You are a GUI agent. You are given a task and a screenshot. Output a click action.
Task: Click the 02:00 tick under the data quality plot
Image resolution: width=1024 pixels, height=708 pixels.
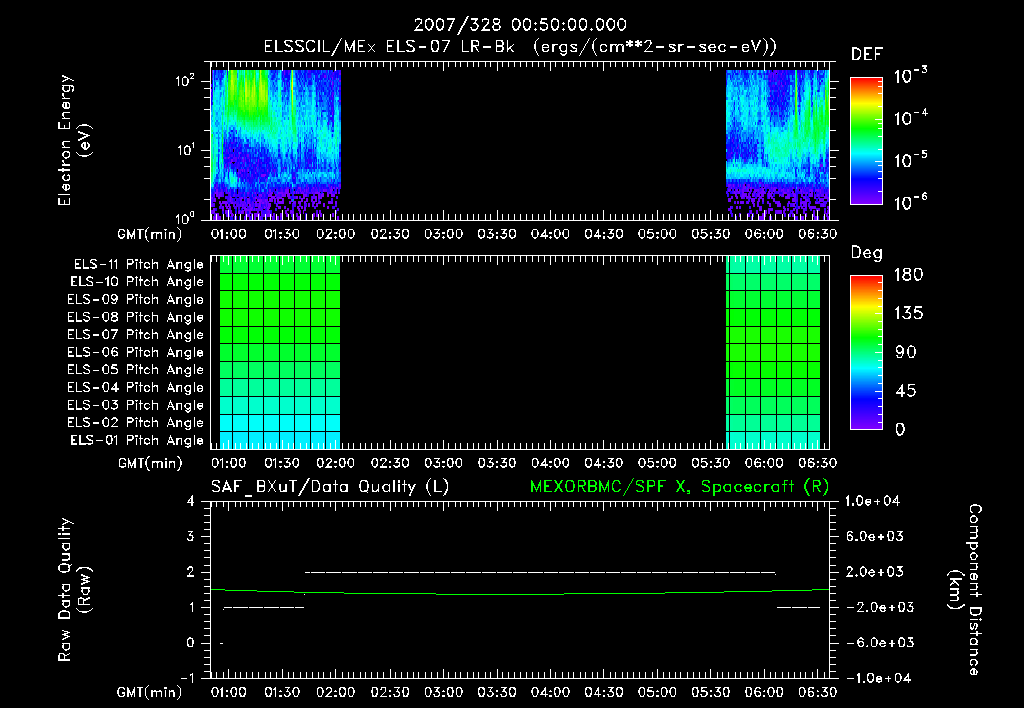coord(336,692)
